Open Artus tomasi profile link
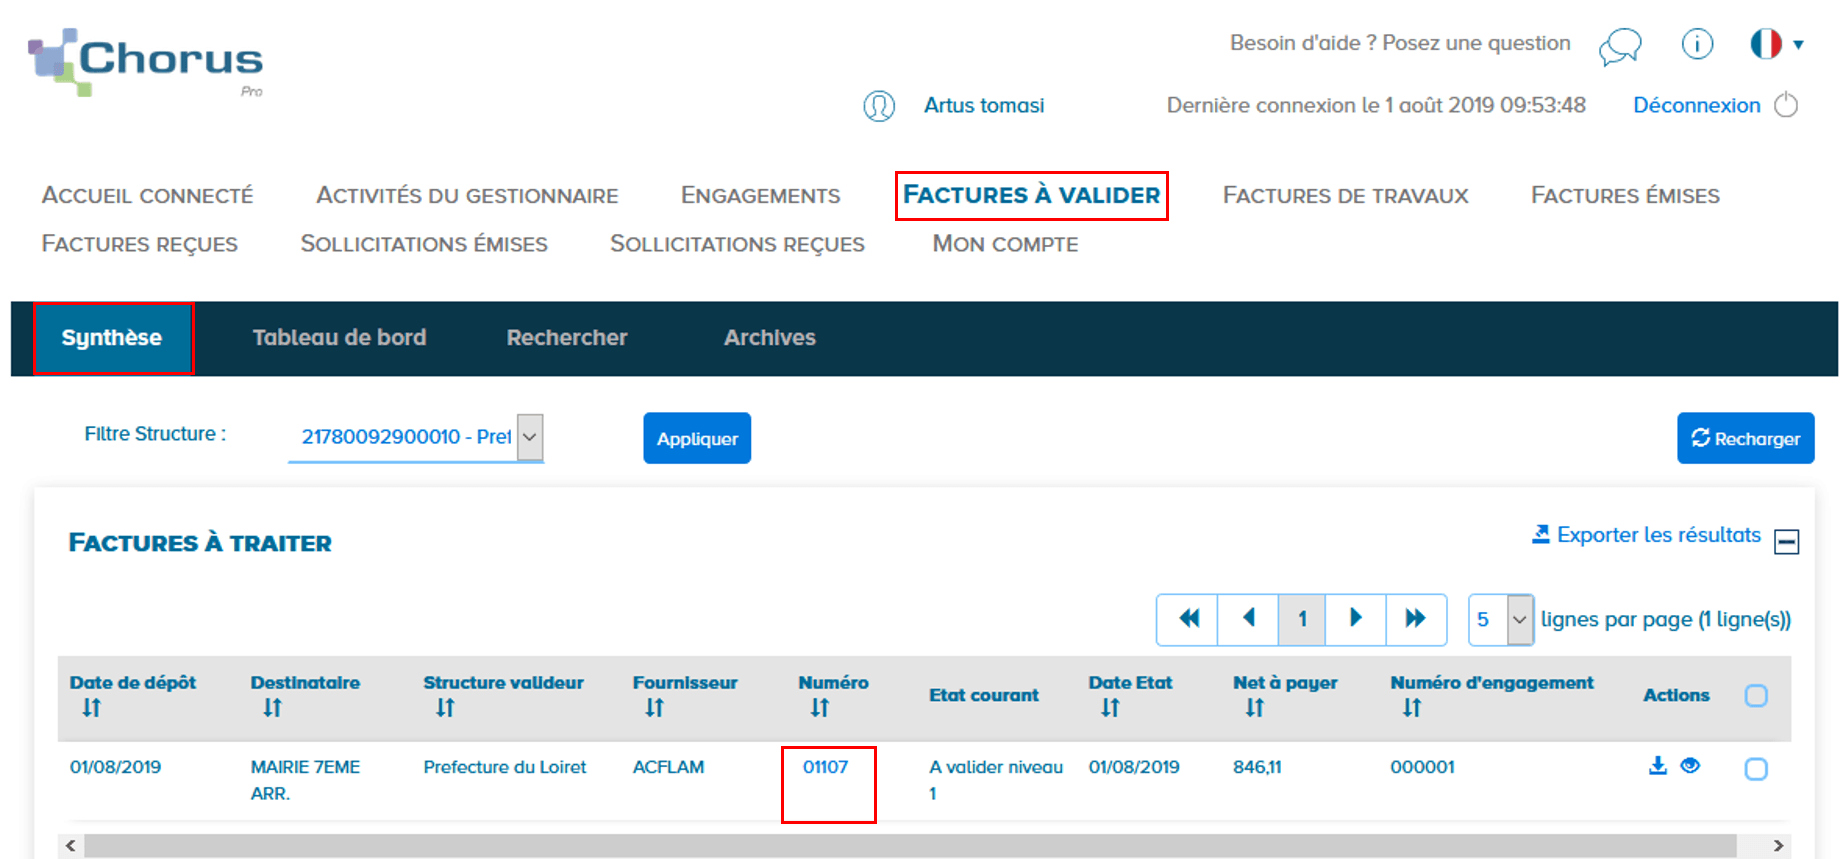 click(984, 105)
